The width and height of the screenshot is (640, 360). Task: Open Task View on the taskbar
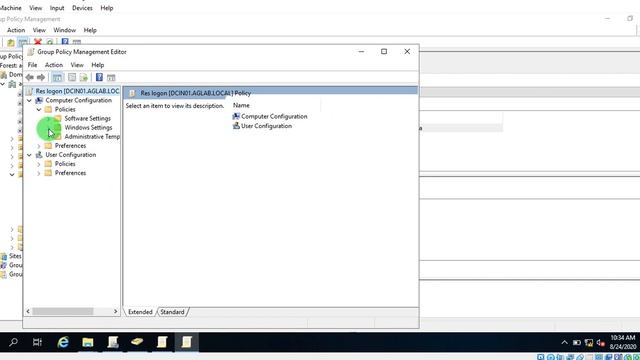tap(37, 342)
